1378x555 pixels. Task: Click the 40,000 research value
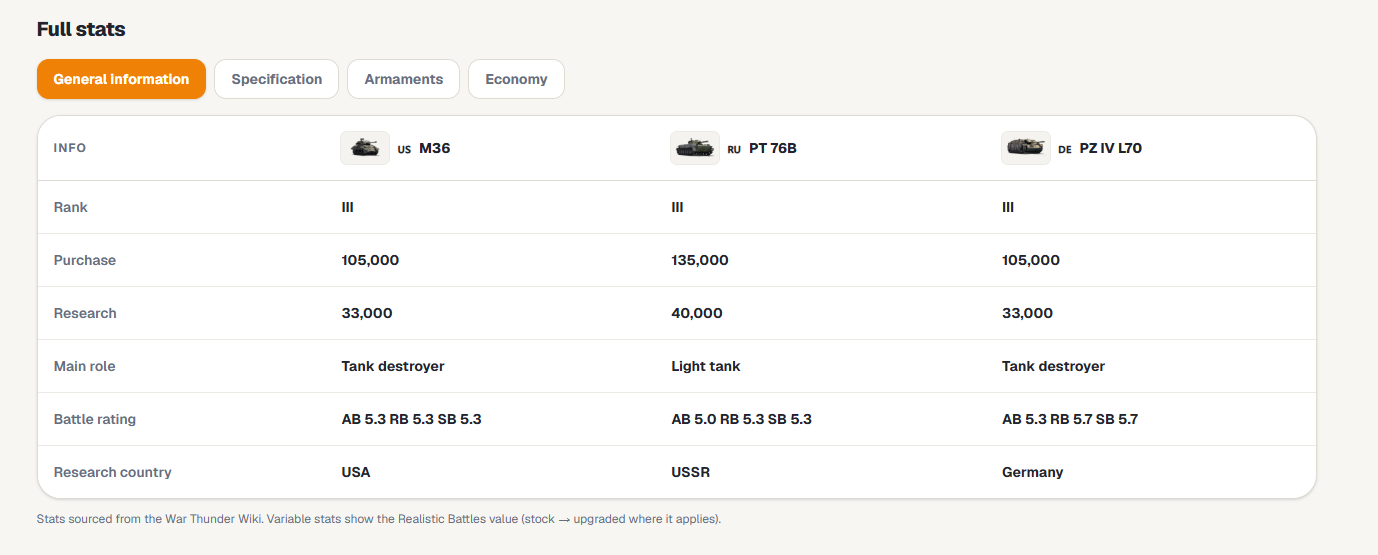(x=697, y=313)
